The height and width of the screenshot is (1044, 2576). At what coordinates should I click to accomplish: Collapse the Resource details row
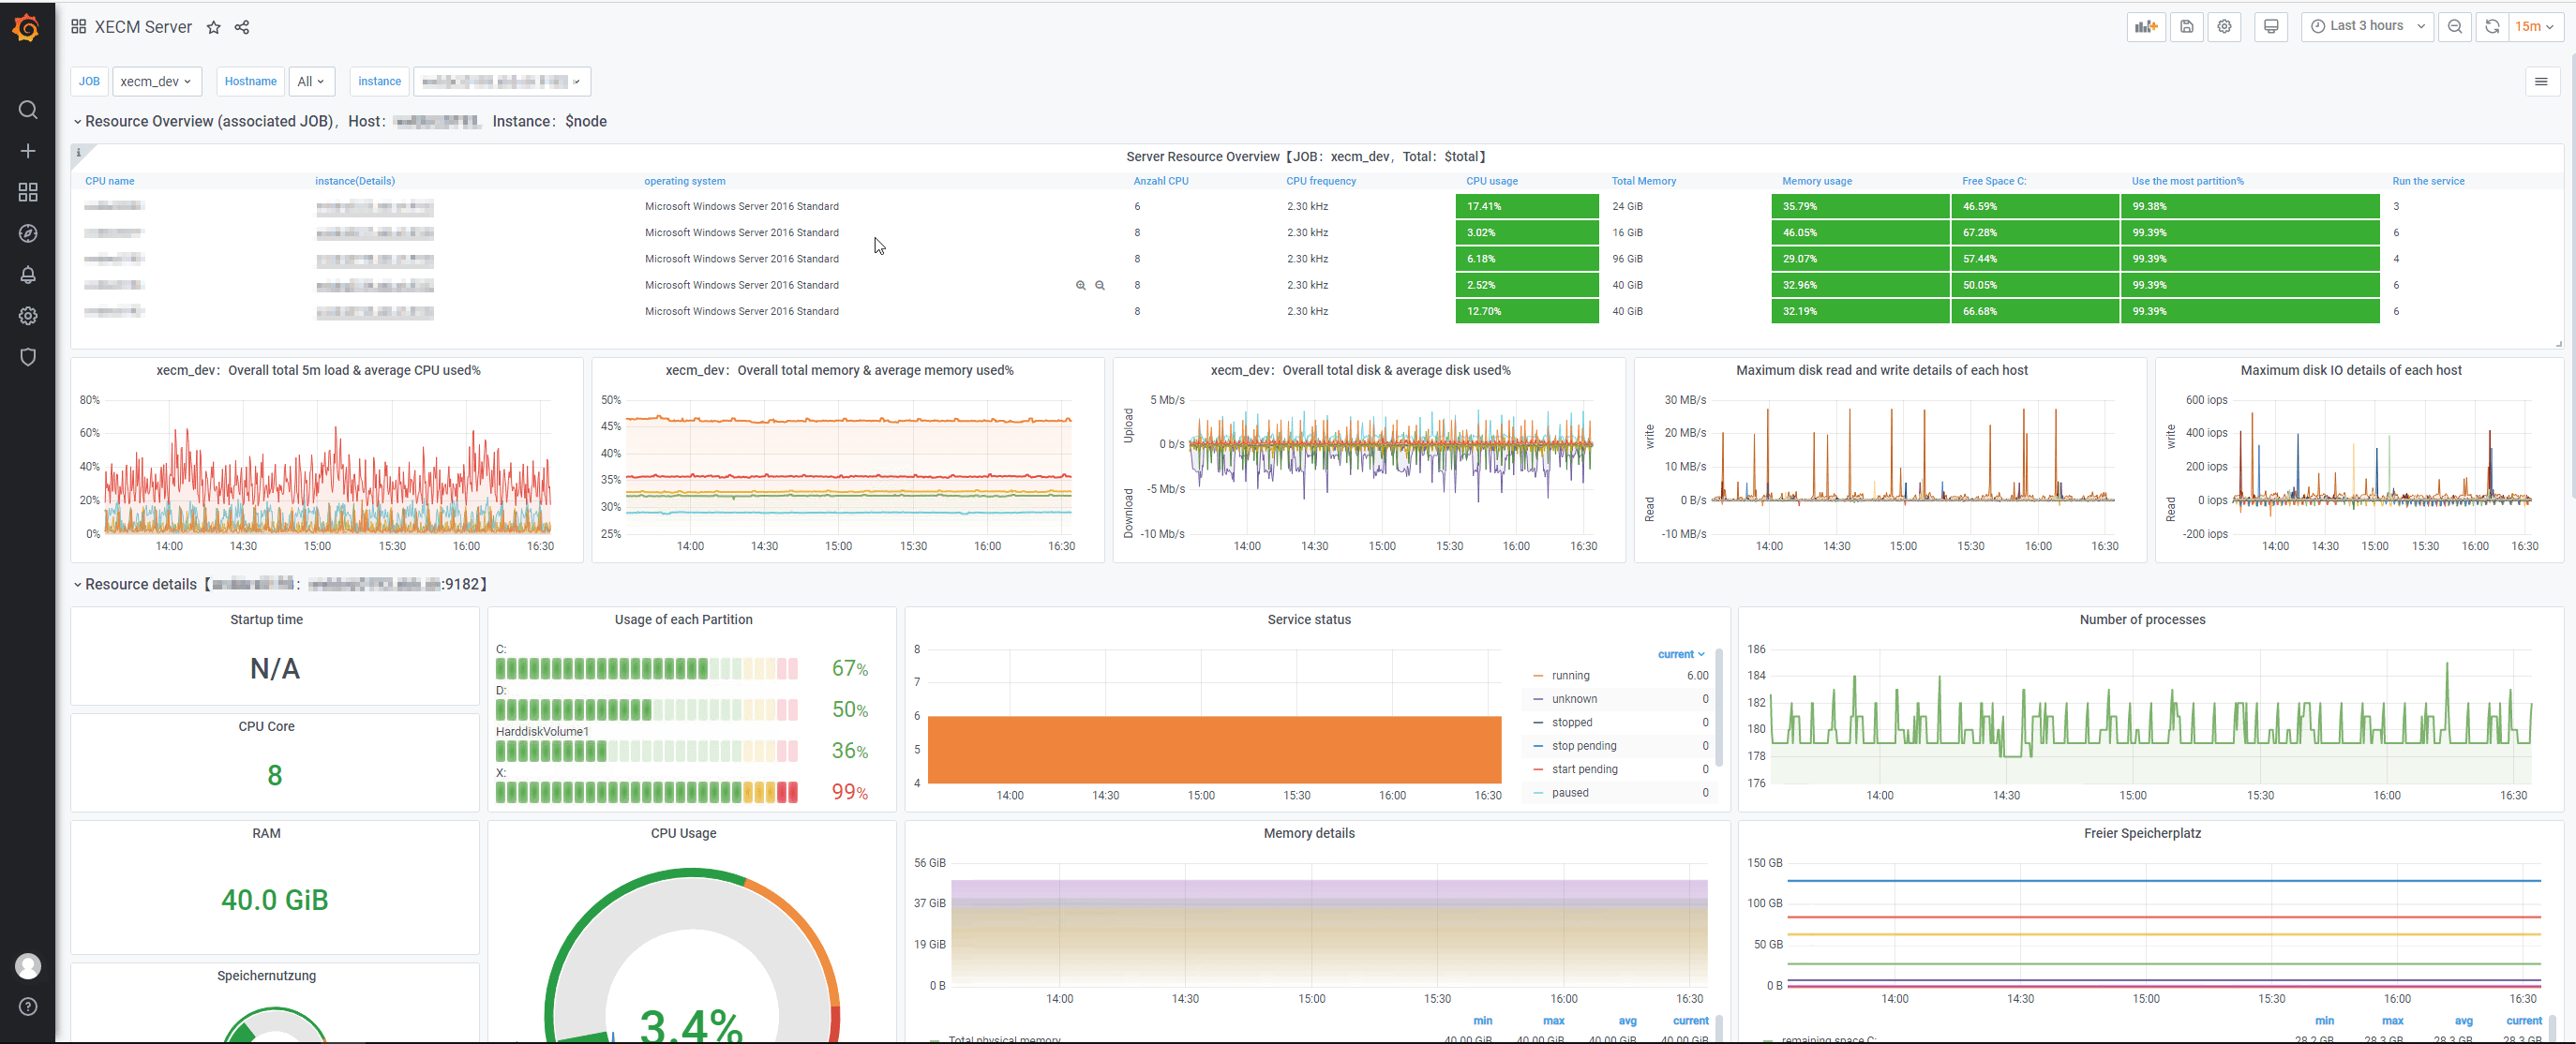[x=140, y=585]
